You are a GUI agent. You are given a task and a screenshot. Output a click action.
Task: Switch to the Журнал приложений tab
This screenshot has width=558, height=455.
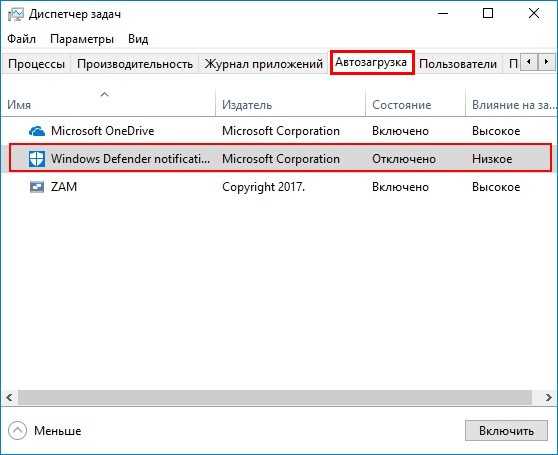[x=264, y=64]
